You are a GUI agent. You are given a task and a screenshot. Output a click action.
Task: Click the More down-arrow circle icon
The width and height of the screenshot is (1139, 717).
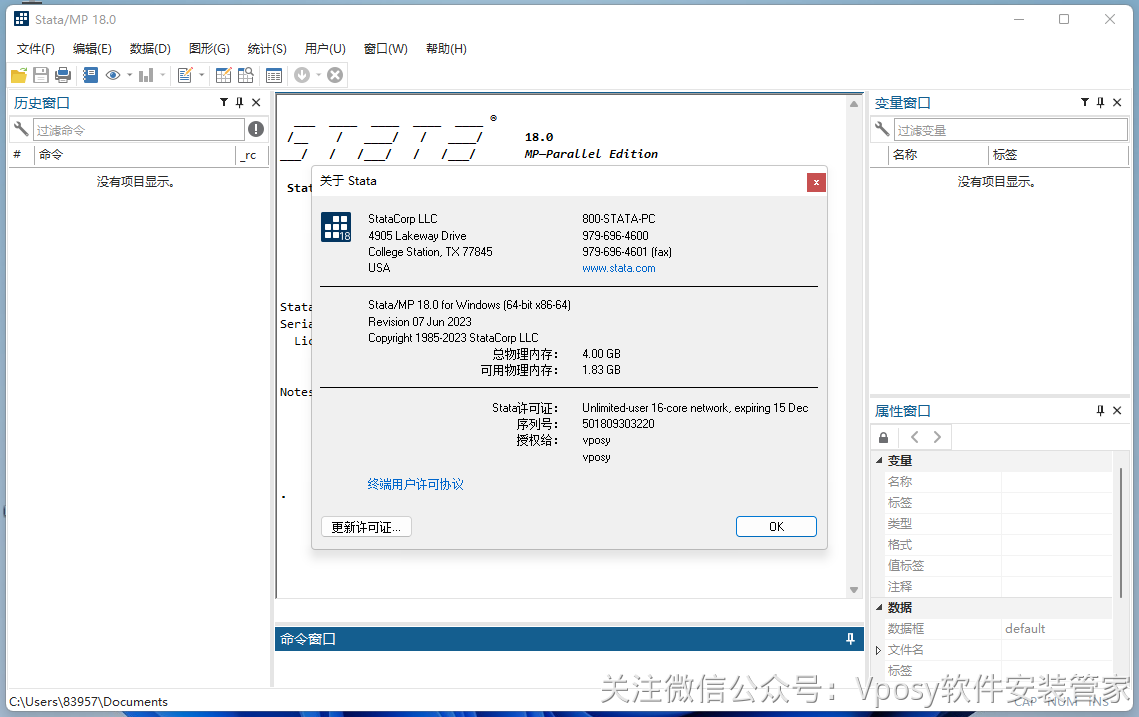pyautogui.click(x=301, y=75)
